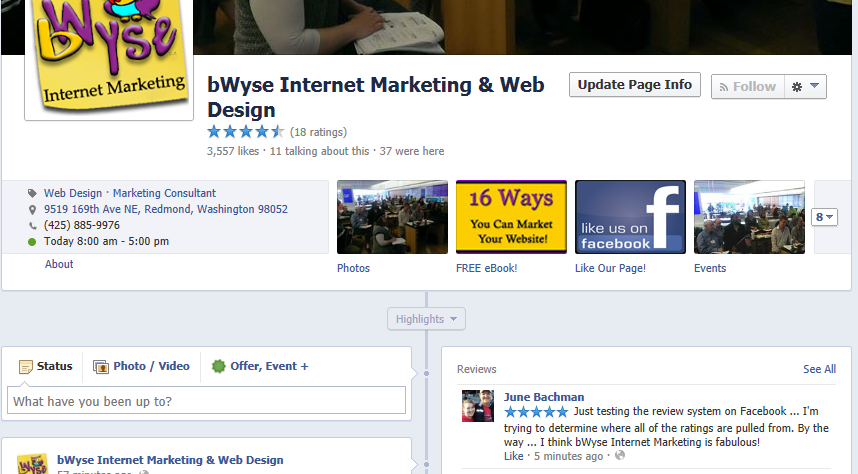Click the Status note icon
Image resolution: width=858 pixels, height=474 pixels.
pos(25,367)
